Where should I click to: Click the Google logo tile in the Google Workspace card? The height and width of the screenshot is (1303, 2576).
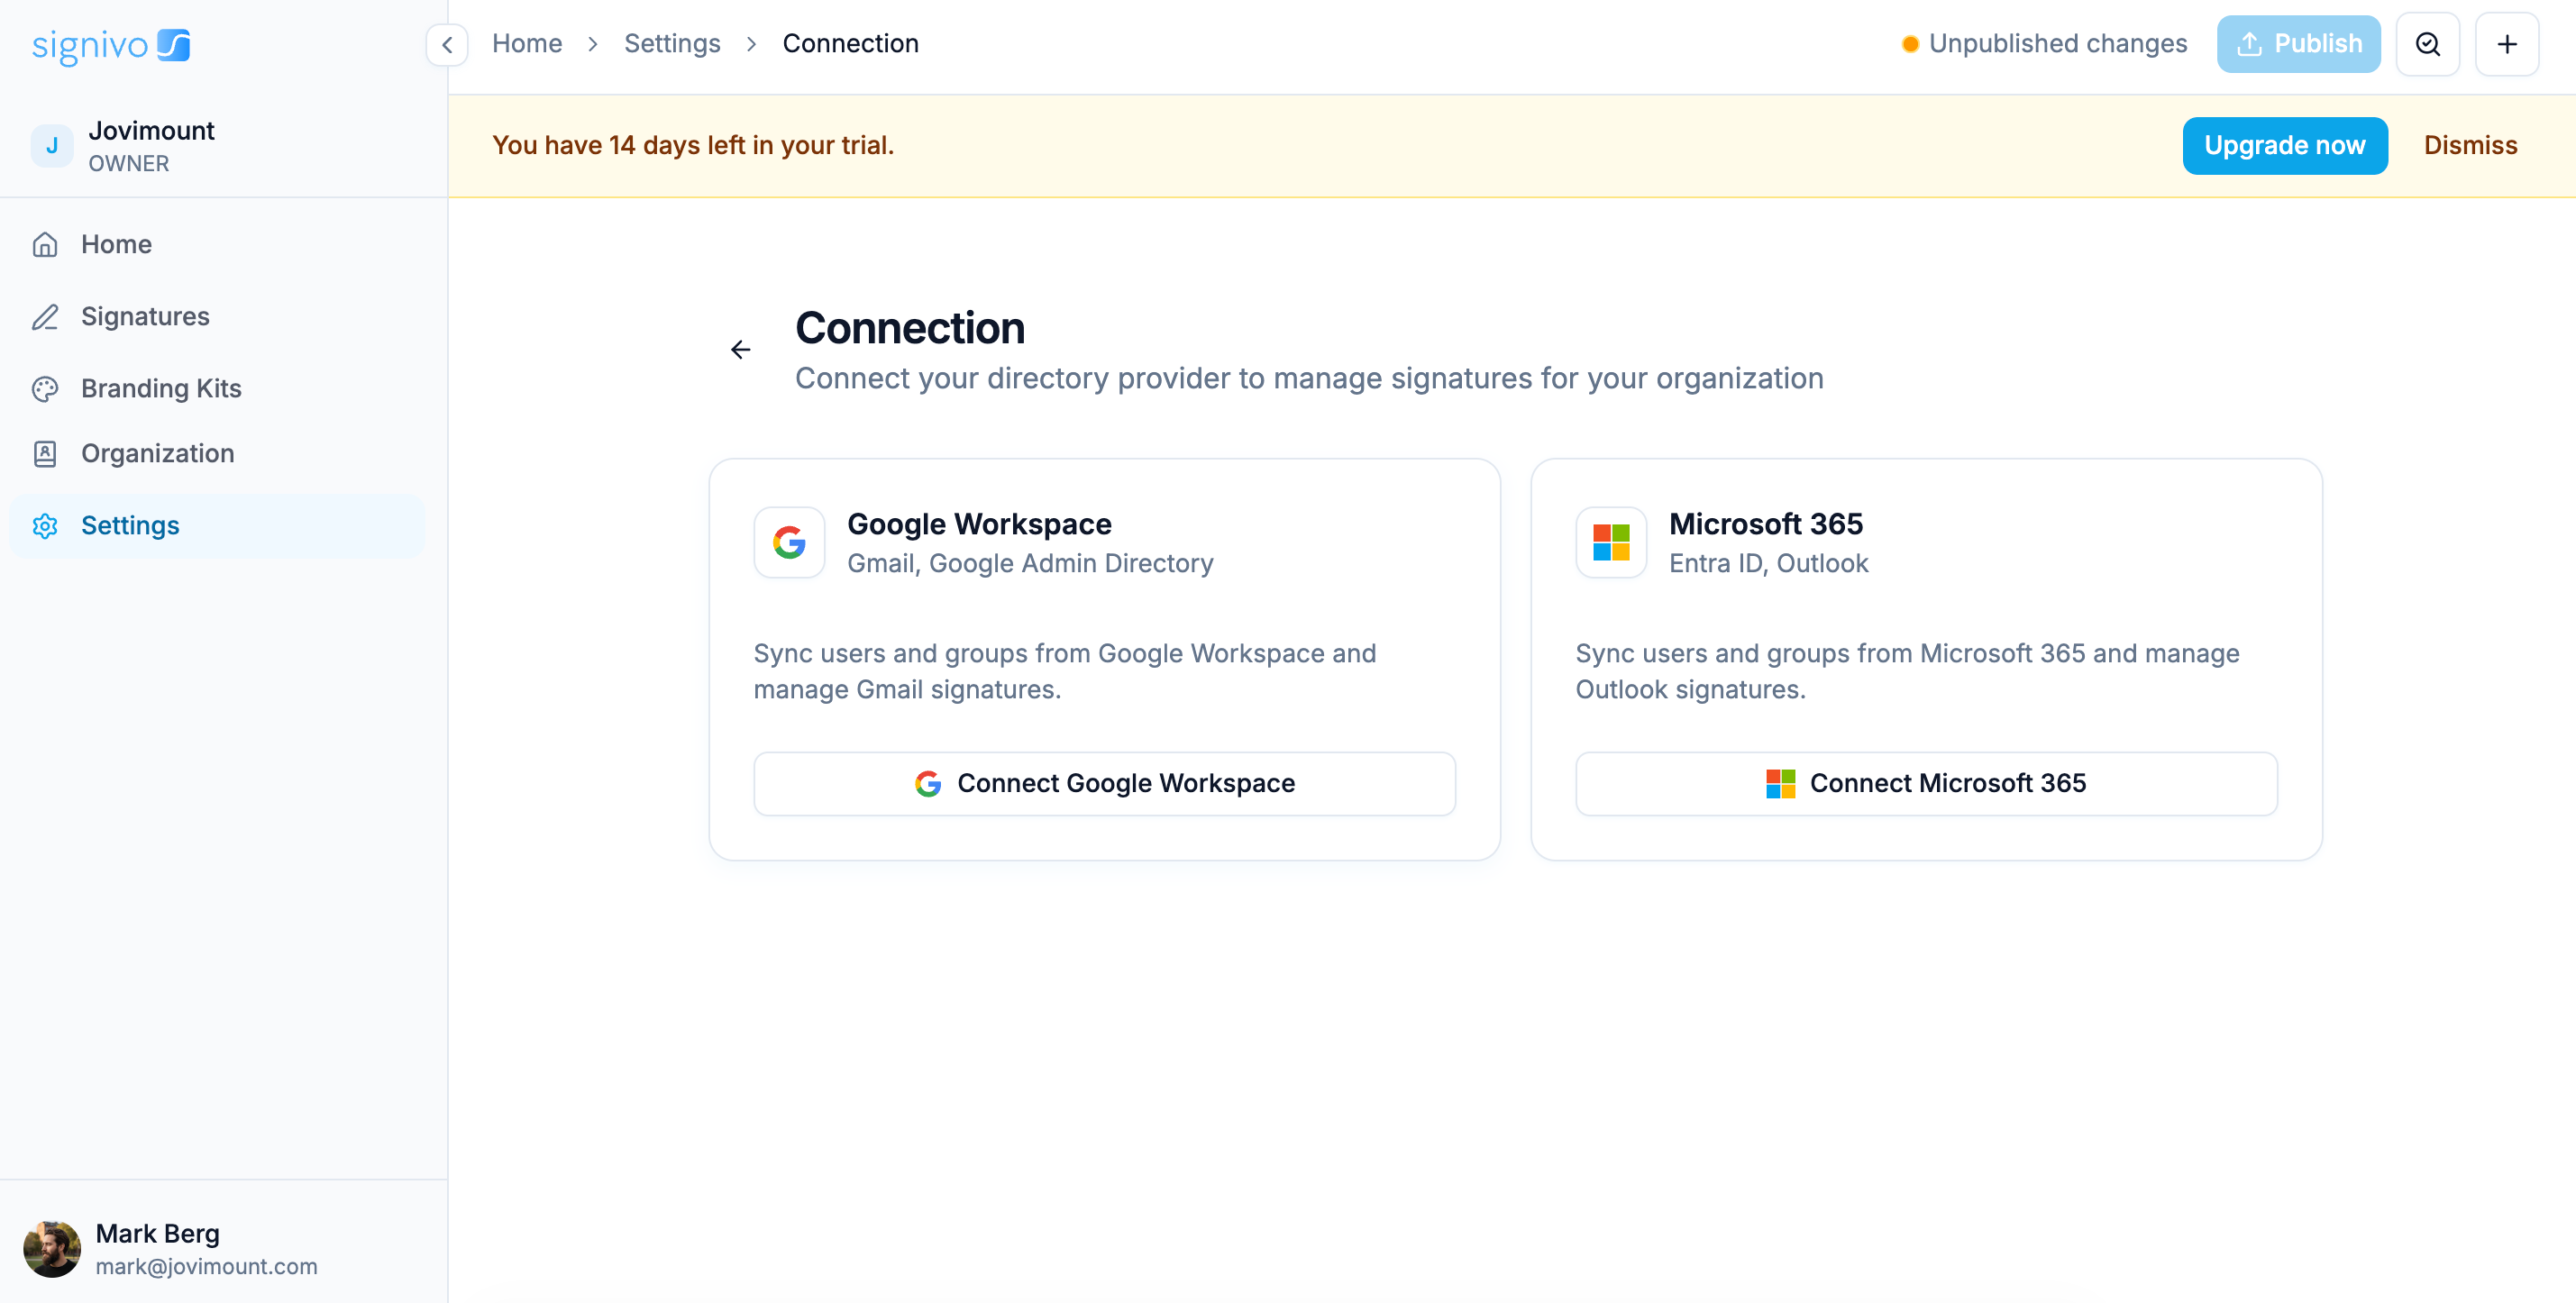[x=789, y=542]
